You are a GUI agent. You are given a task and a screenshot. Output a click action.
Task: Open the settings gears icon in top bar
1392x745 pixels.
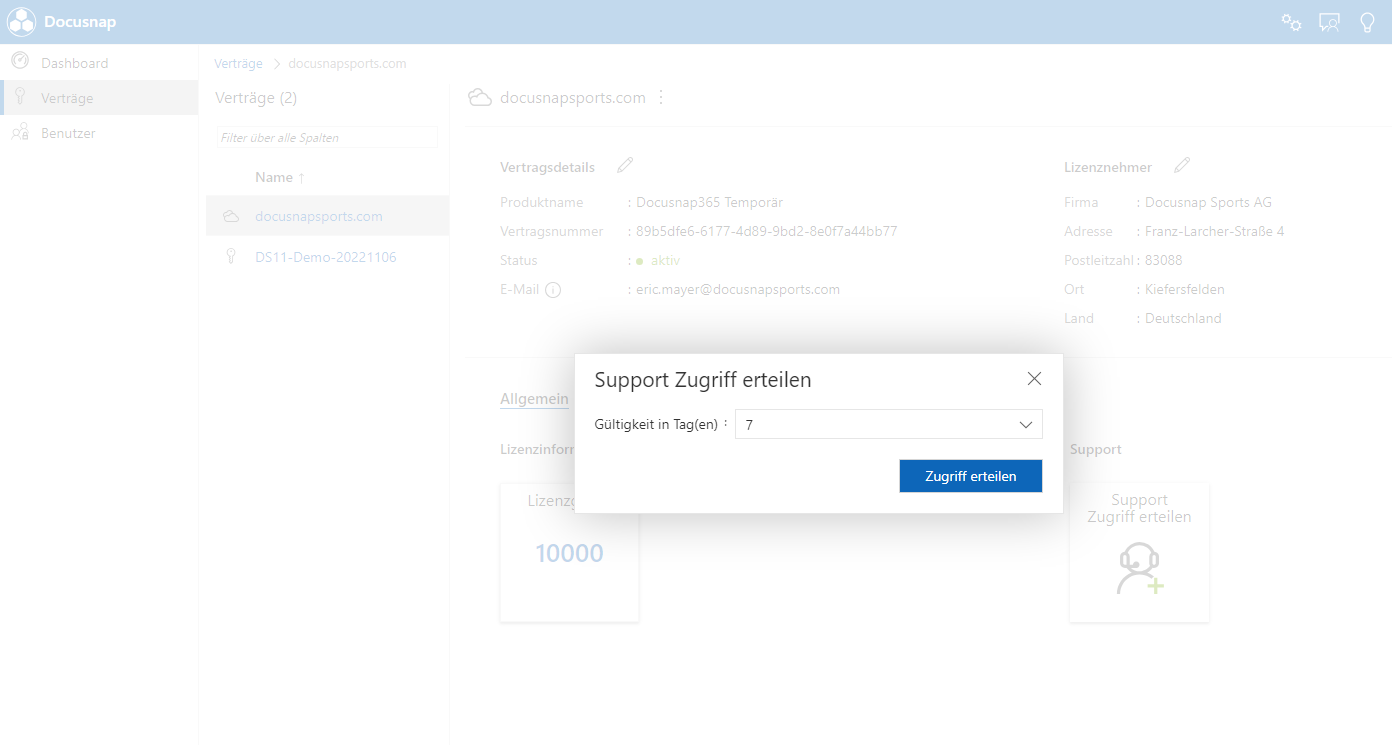pyautogui.click(x=1291, y=21)
